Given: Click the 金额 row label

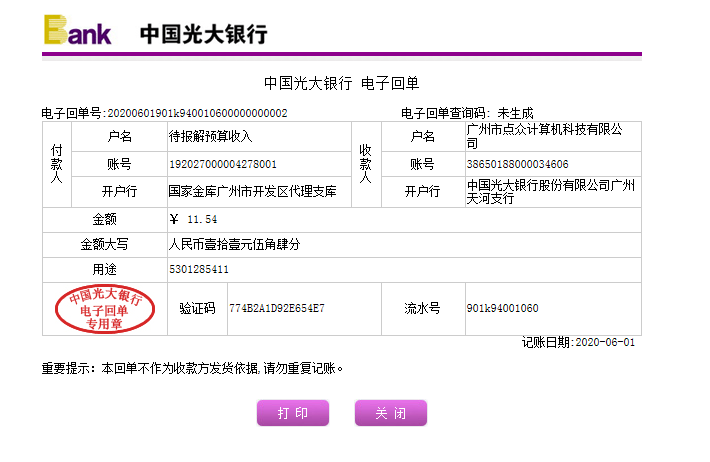Looking at the screenshot, I should 105,220.
